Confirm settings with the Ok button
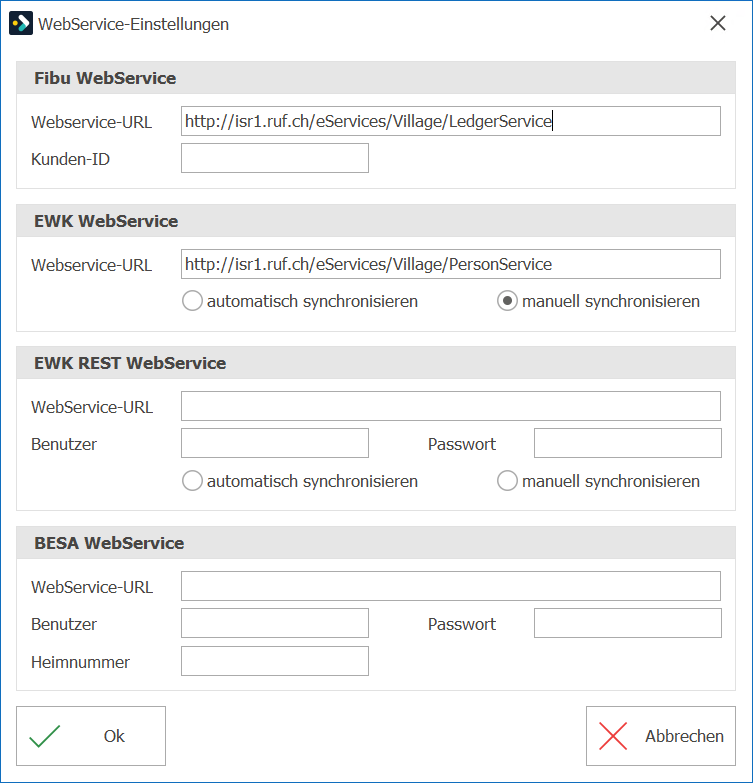Image resolution: width=753 pixels, height=783 pixels. click(x=91, y=736)
